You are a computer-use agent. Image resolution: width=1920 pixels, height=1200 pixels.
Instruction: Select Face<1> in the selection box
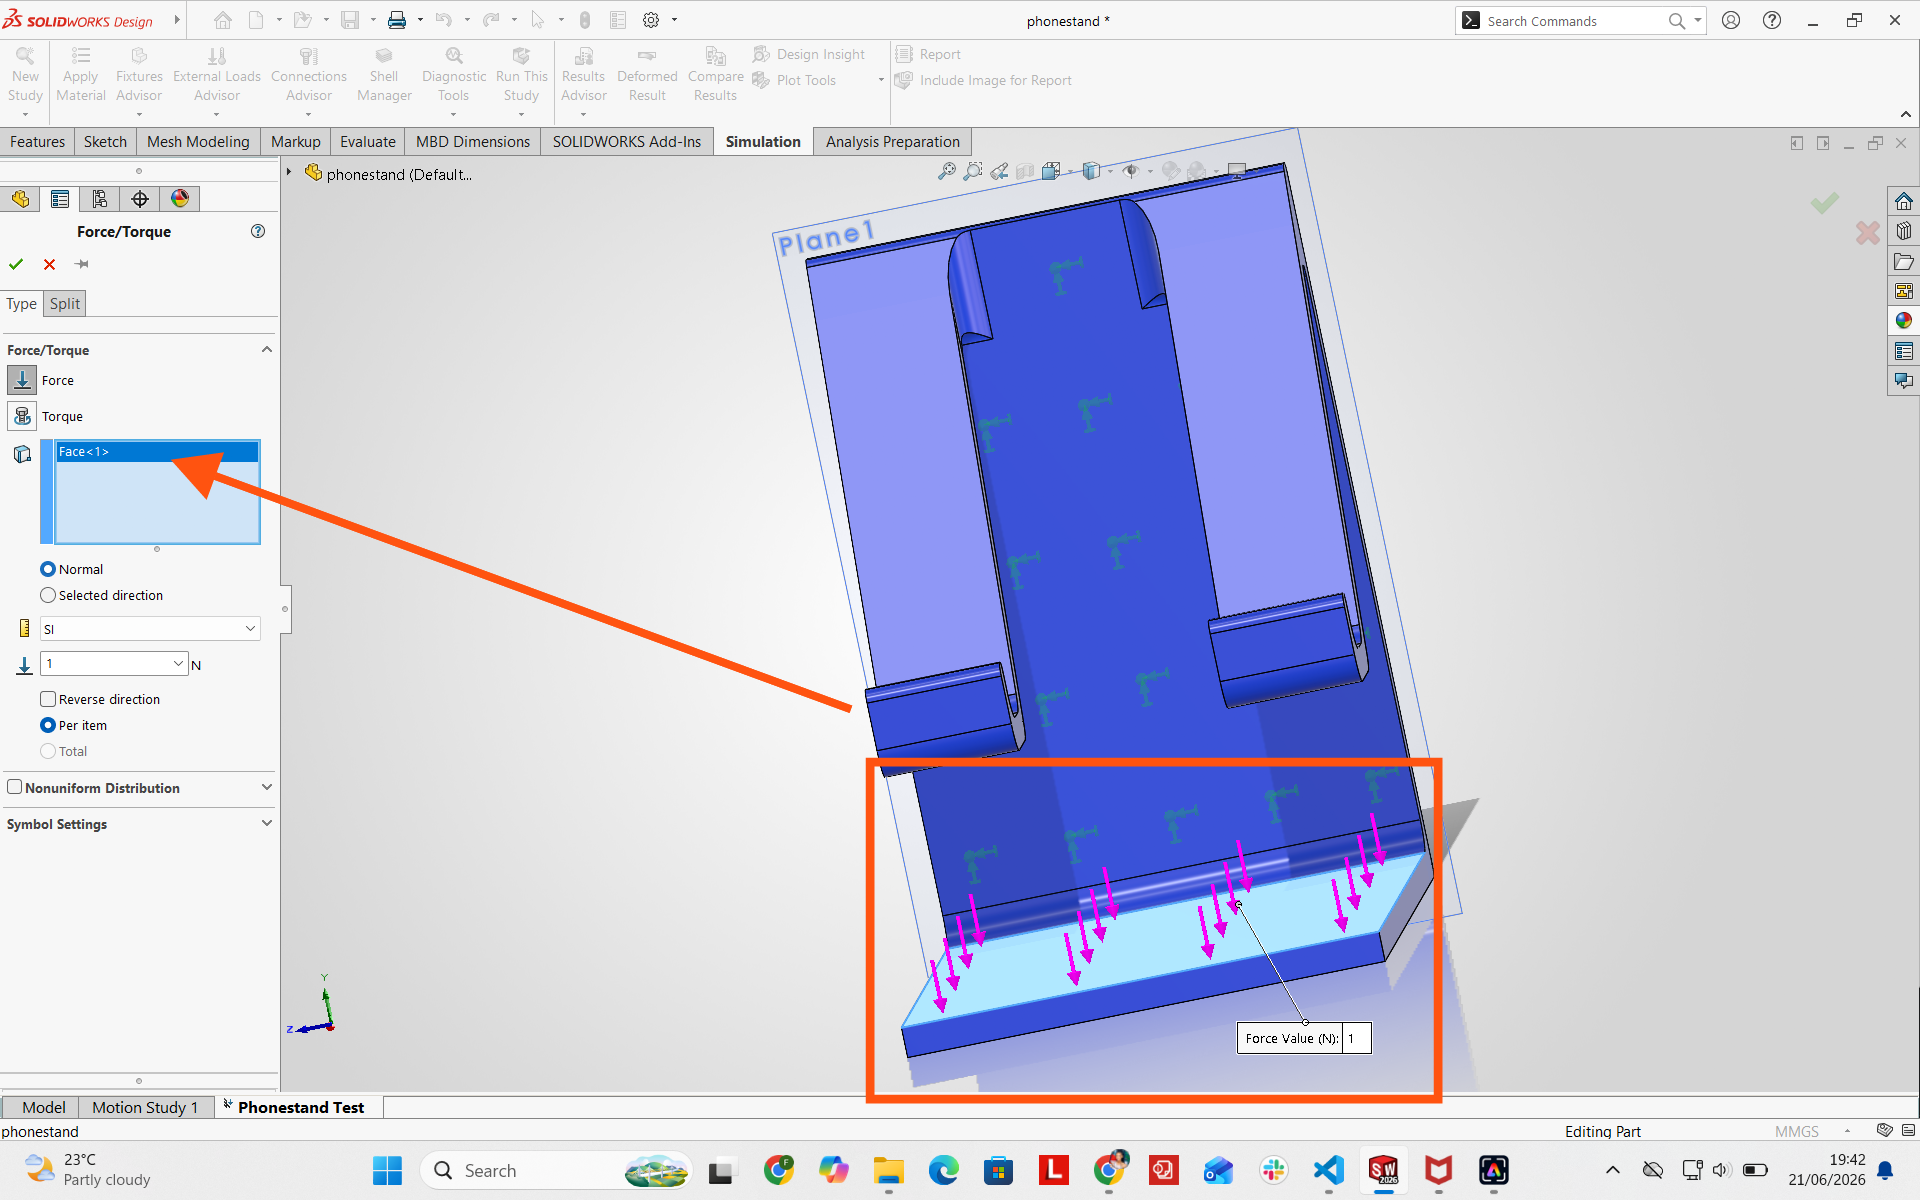[157, 452]
